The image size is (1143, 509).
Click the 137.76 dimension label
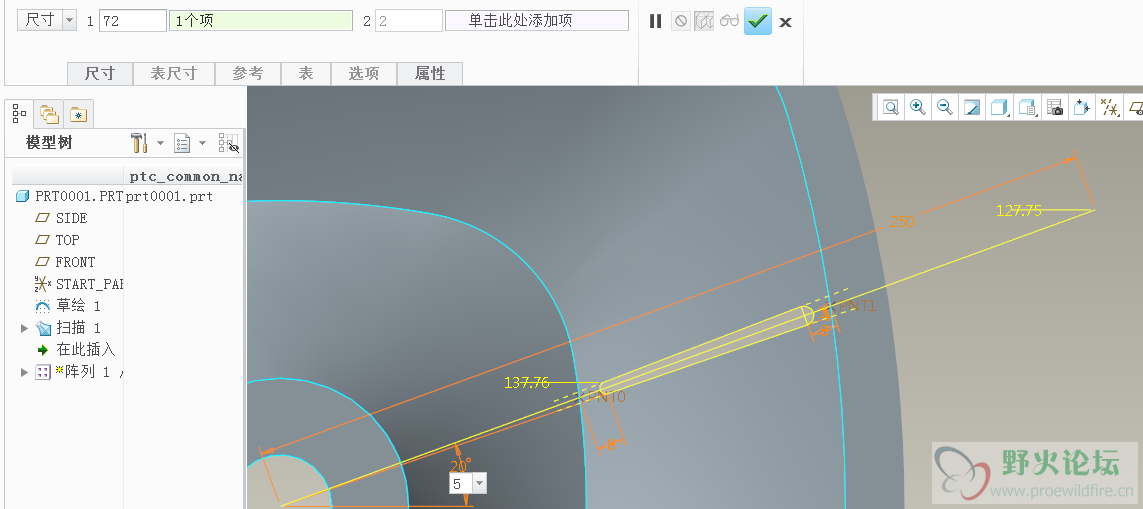(526, 382)
